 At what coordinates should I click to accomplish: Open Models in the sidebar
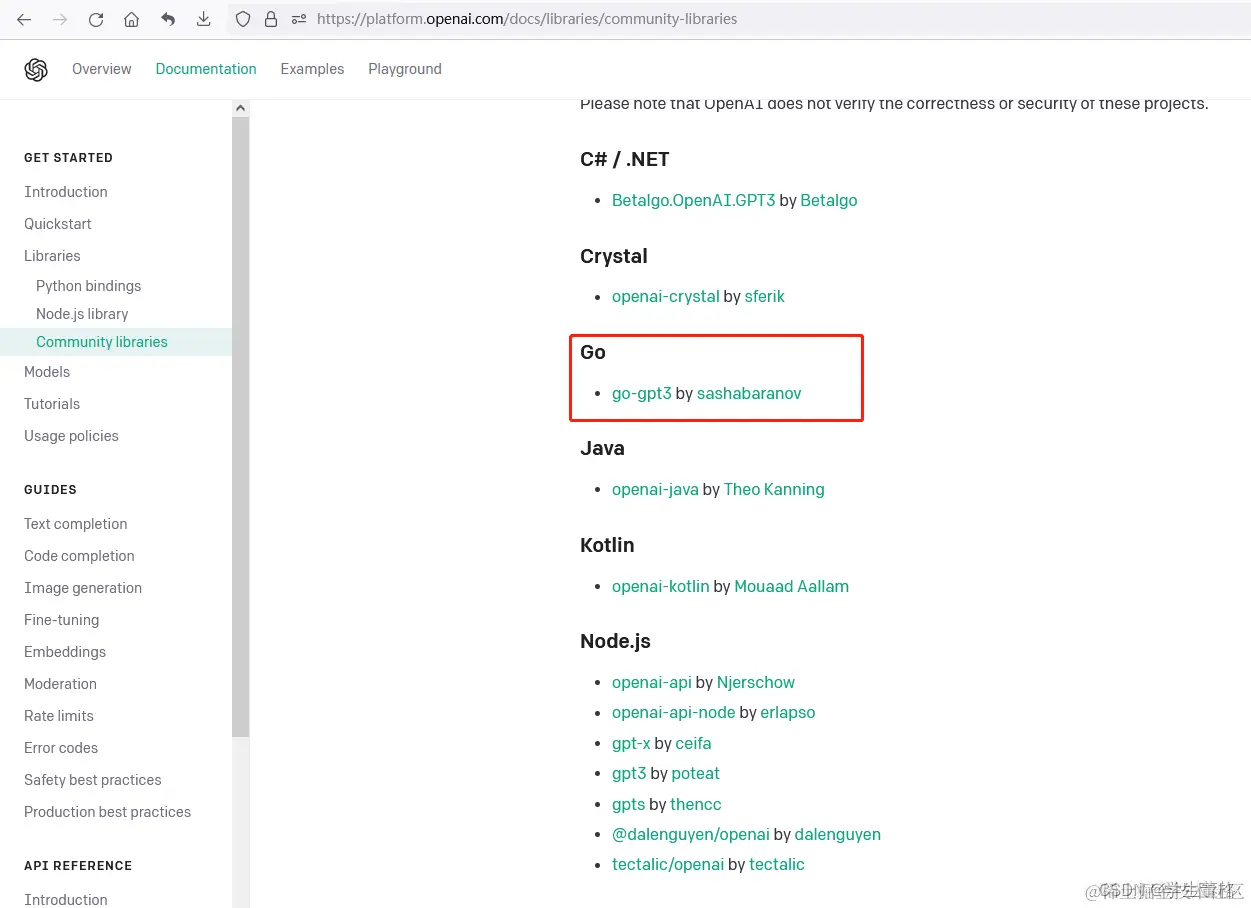tap(47, 372)
